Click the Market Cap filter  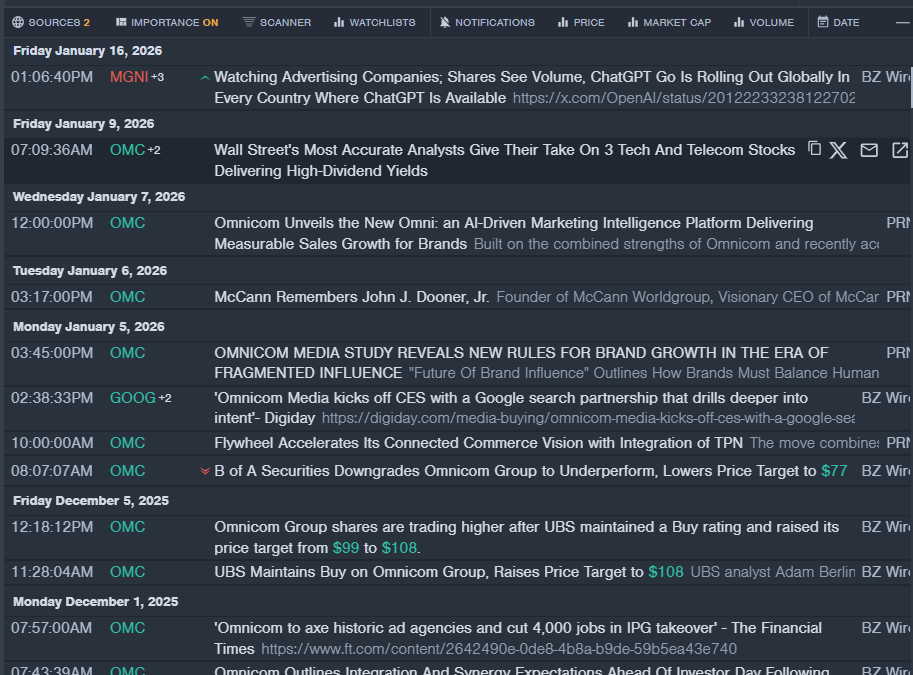click(669, 22)
